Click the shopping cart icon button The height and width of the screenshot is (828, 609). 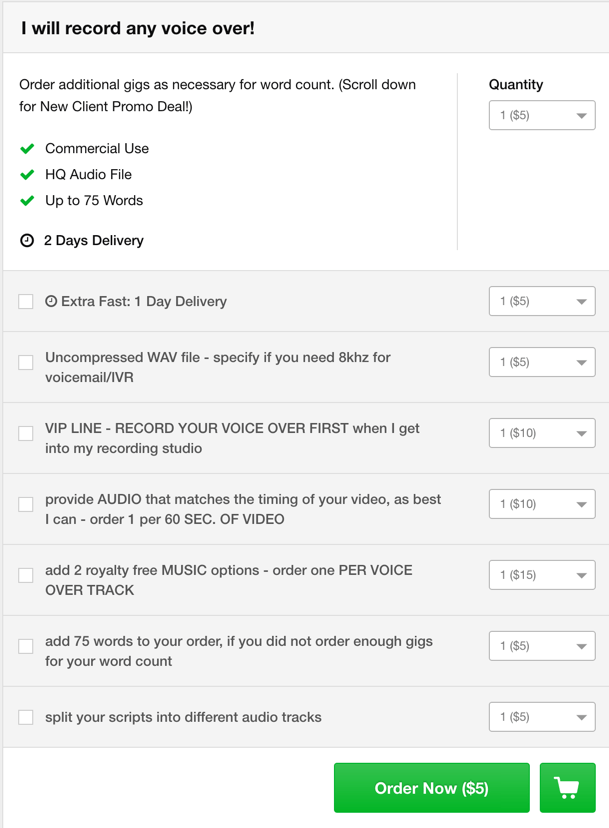pyautogui.click(x=567, y=788)
